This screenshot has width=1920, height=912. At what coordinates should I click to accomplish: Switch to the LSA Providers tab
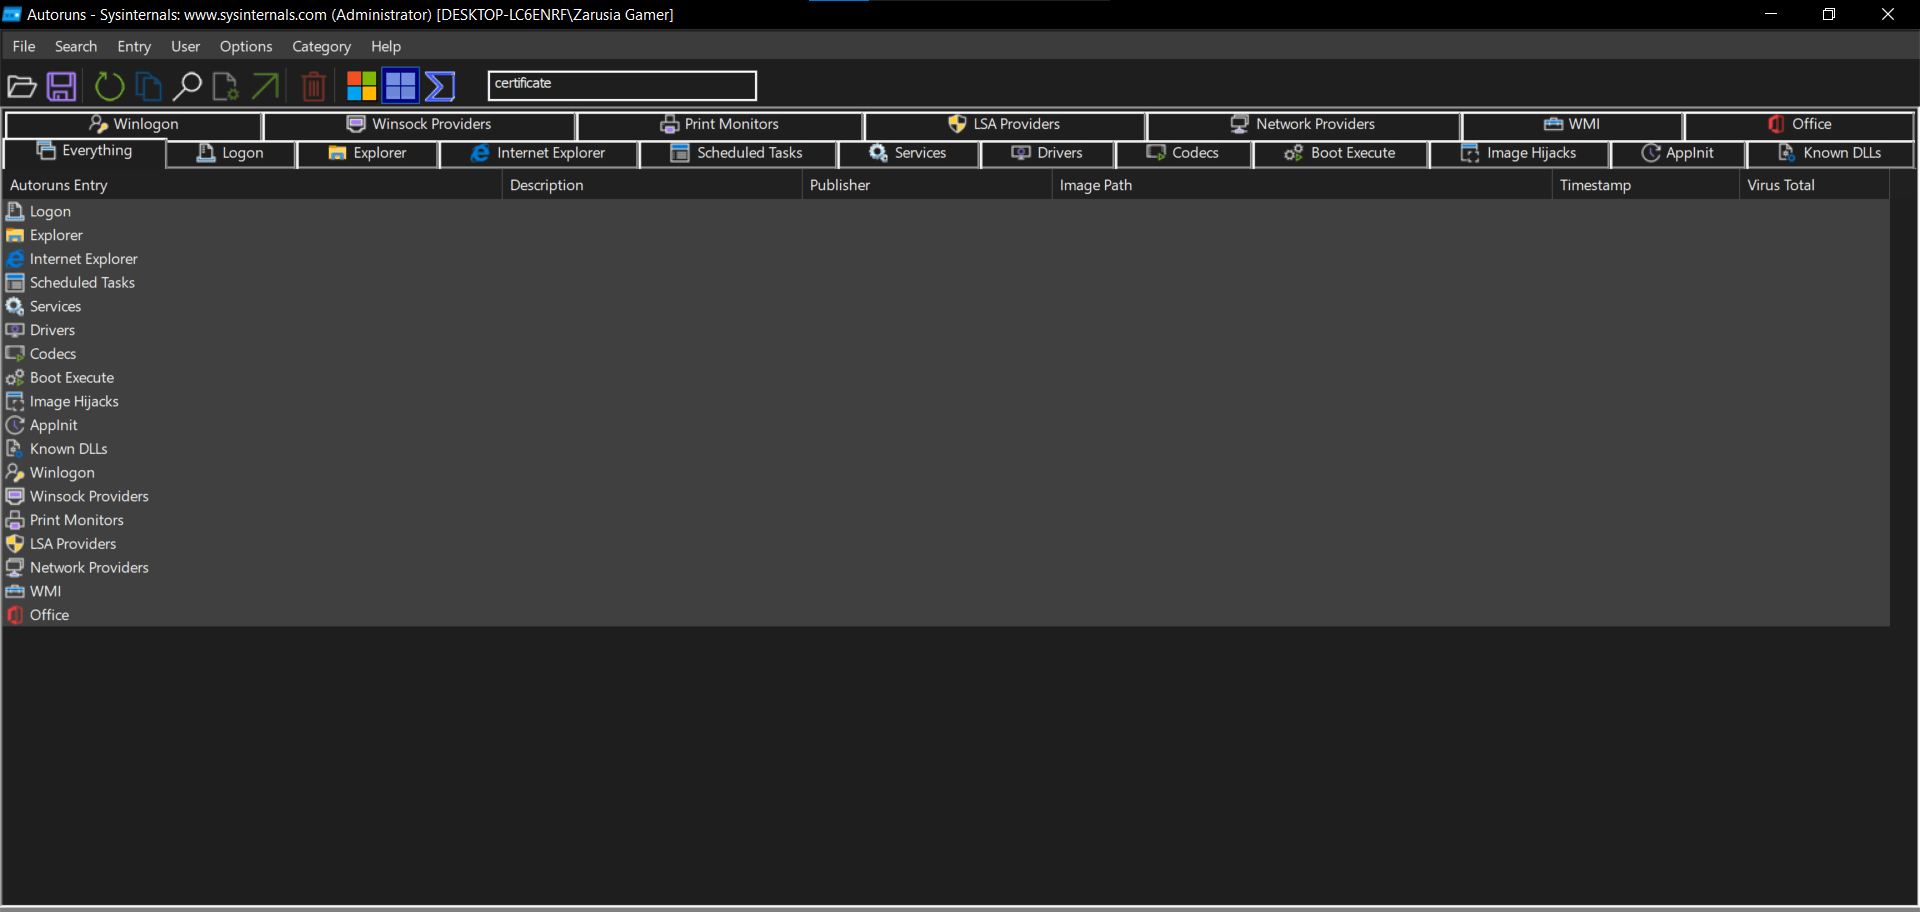click(1004, 124)
